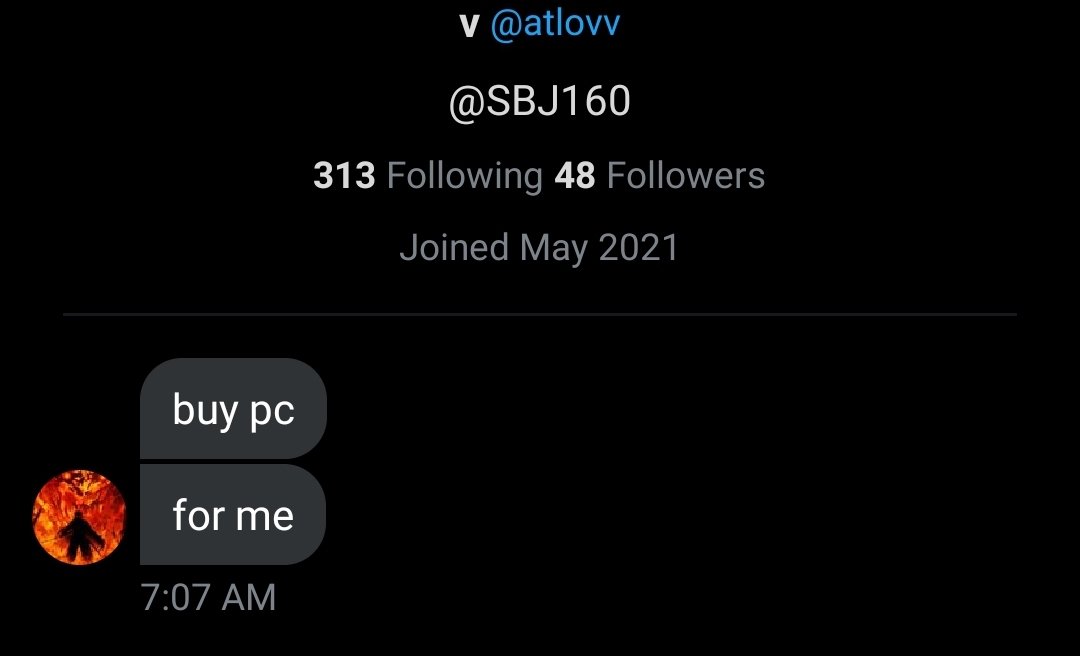Click the bold 313 following count
This screenshot has width=1080, height=656.
[344, 176]
